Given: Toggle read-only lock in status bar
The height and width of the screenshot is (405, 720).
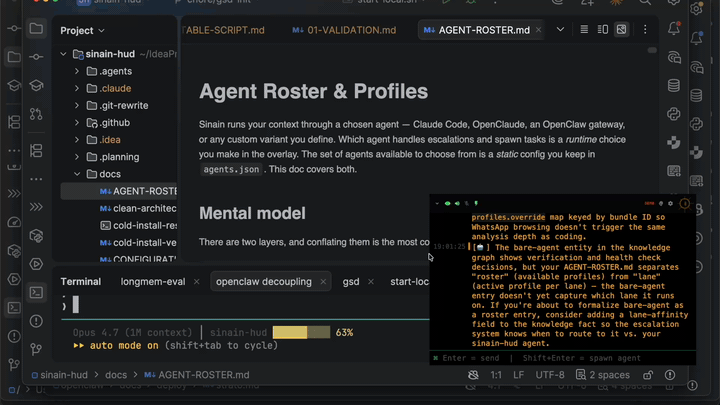Looking at the screenshot, I should click(647, 375).
